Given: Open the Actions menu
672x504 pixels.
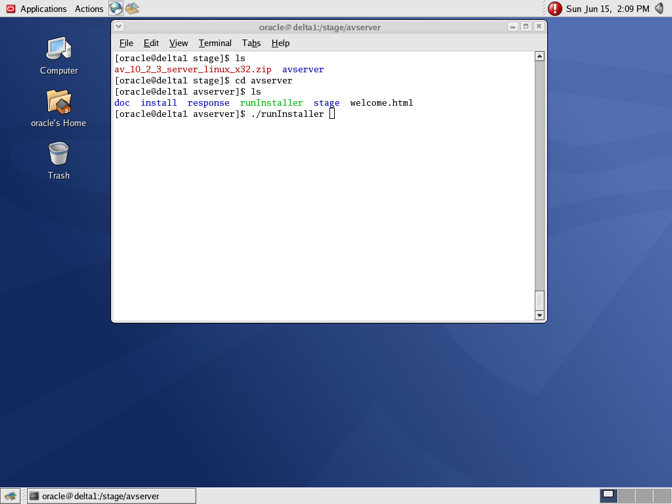Looking at the screenshot, I should click(x=89, y=9).
